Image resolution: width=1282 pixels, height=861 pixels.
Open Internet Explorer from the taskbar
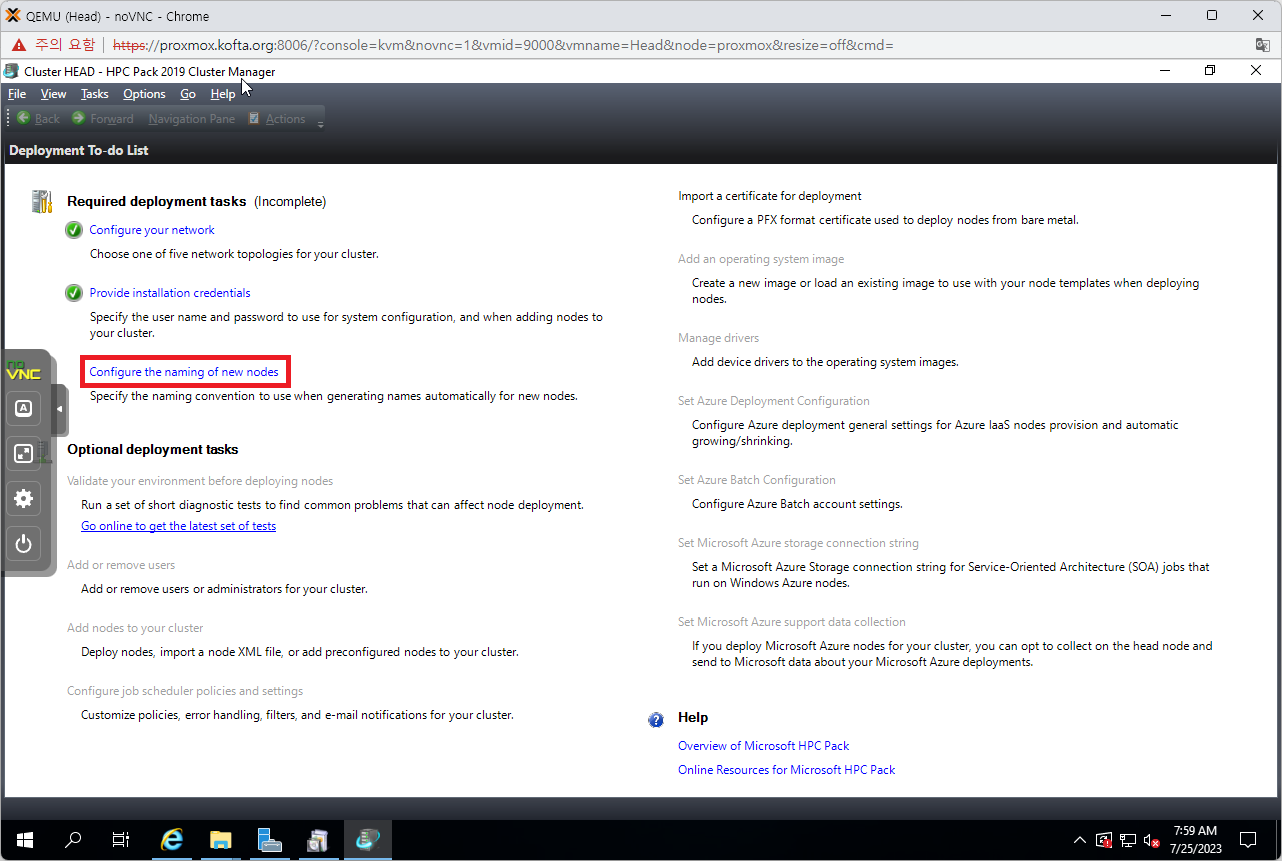pos(172,840)
